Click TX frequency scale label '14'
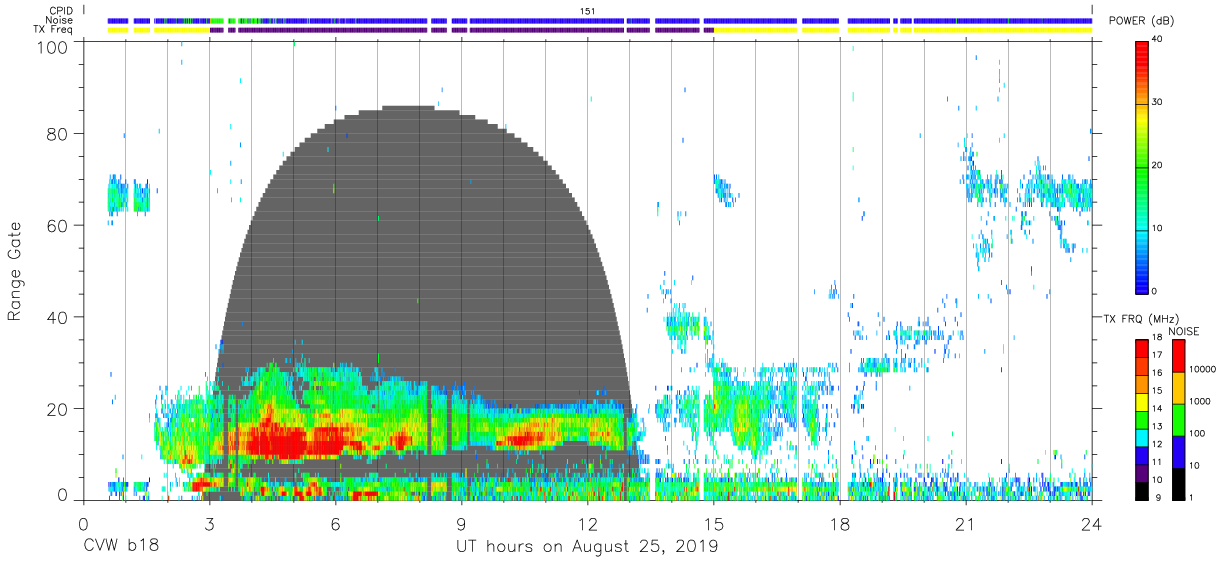This screenshot has height=567, width=1228. pyautogui.click(x=1159, y=408)
